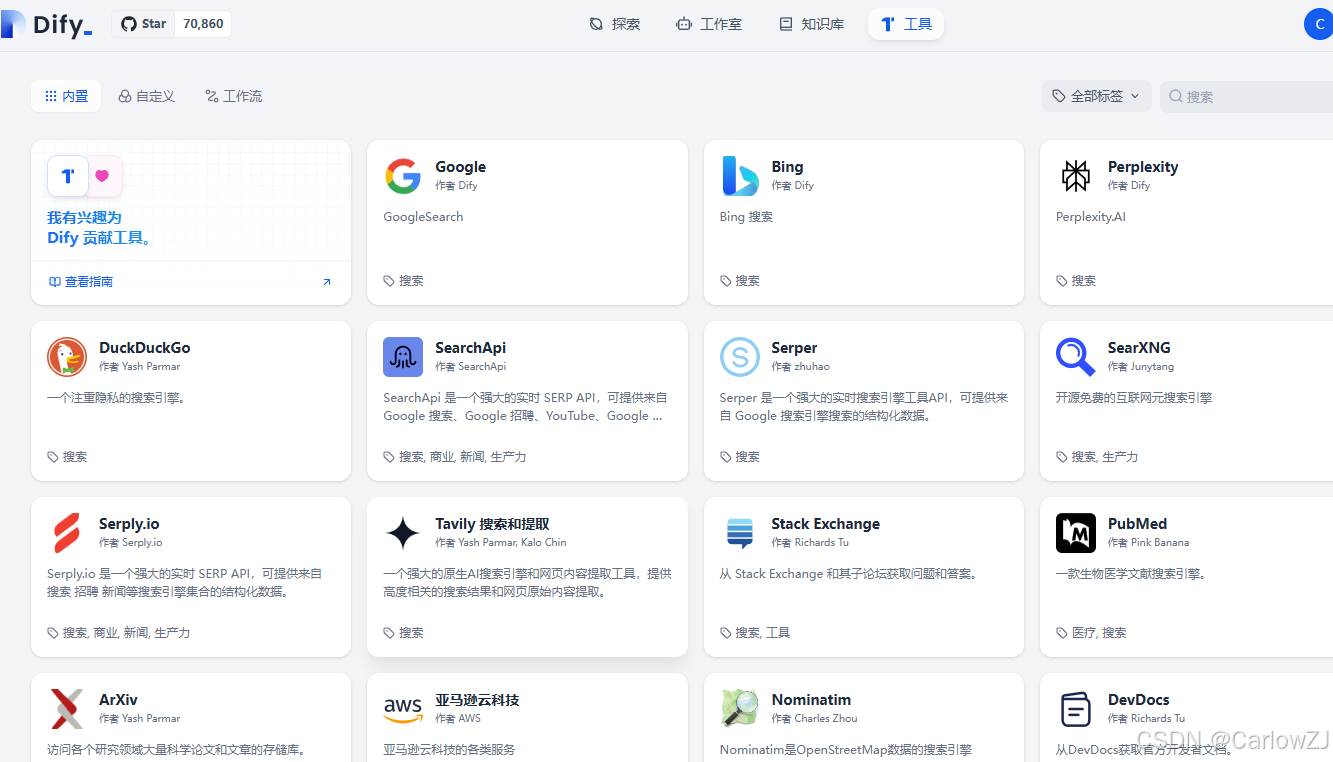This screenshot has width=1333, height=762.
Task: Click the AWS logo icon
Action: point(403,709)
